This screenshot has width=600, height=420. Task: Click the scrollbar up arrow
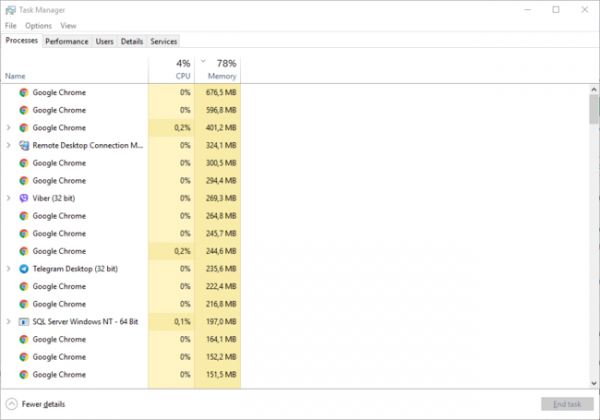pos(593,90)
